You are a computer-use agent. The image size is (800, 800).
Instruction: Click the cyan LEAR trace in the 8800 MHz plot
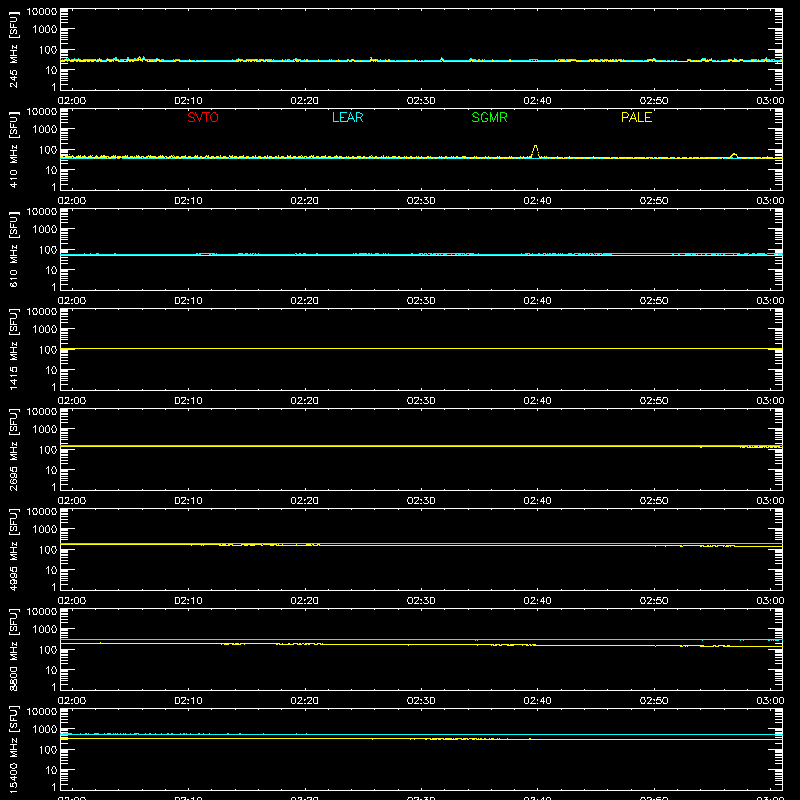pos(421,639)
